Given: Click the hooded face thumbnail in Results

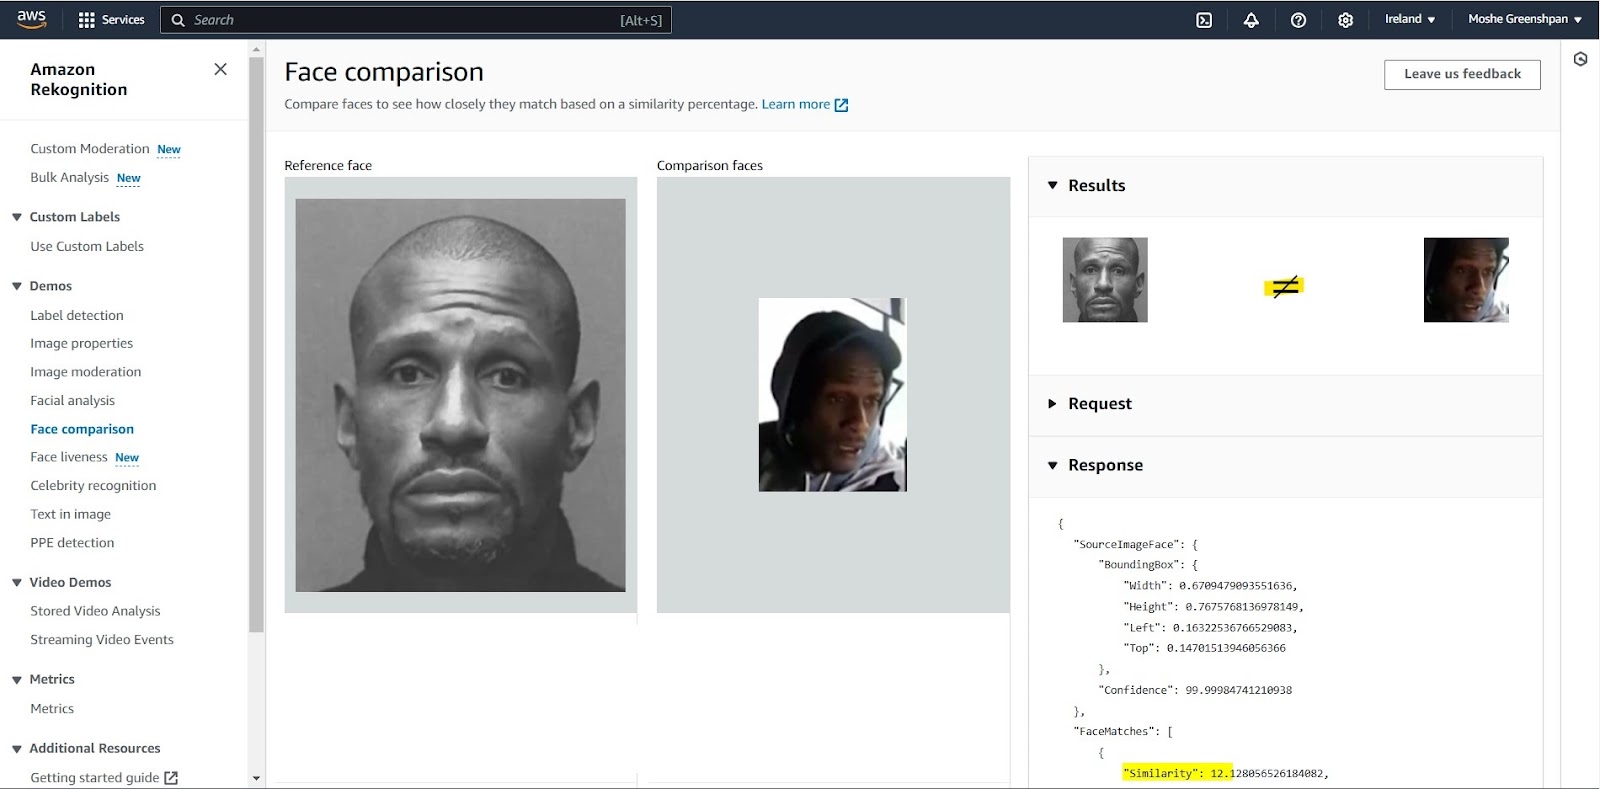Looking at the screenshot, I should tap(1466, 280).
